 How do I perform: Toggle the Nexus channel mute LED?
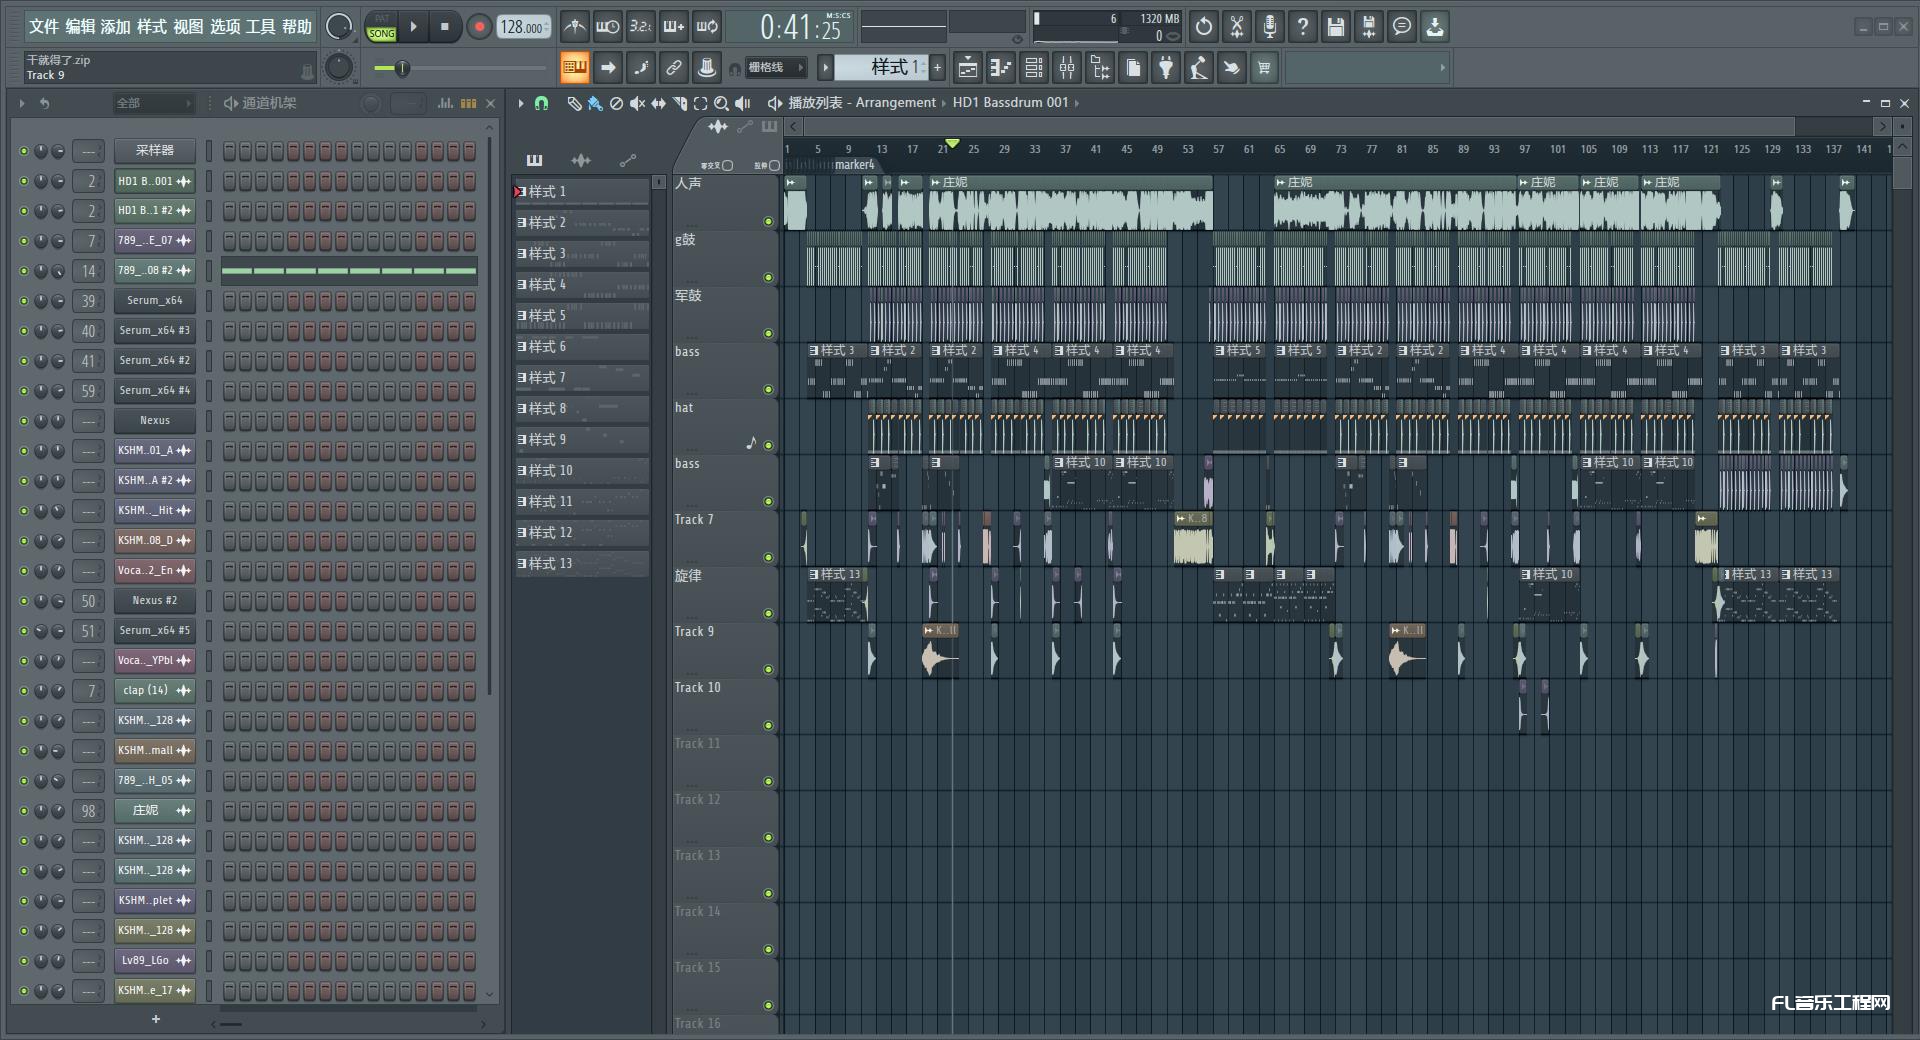pos(24,421)
